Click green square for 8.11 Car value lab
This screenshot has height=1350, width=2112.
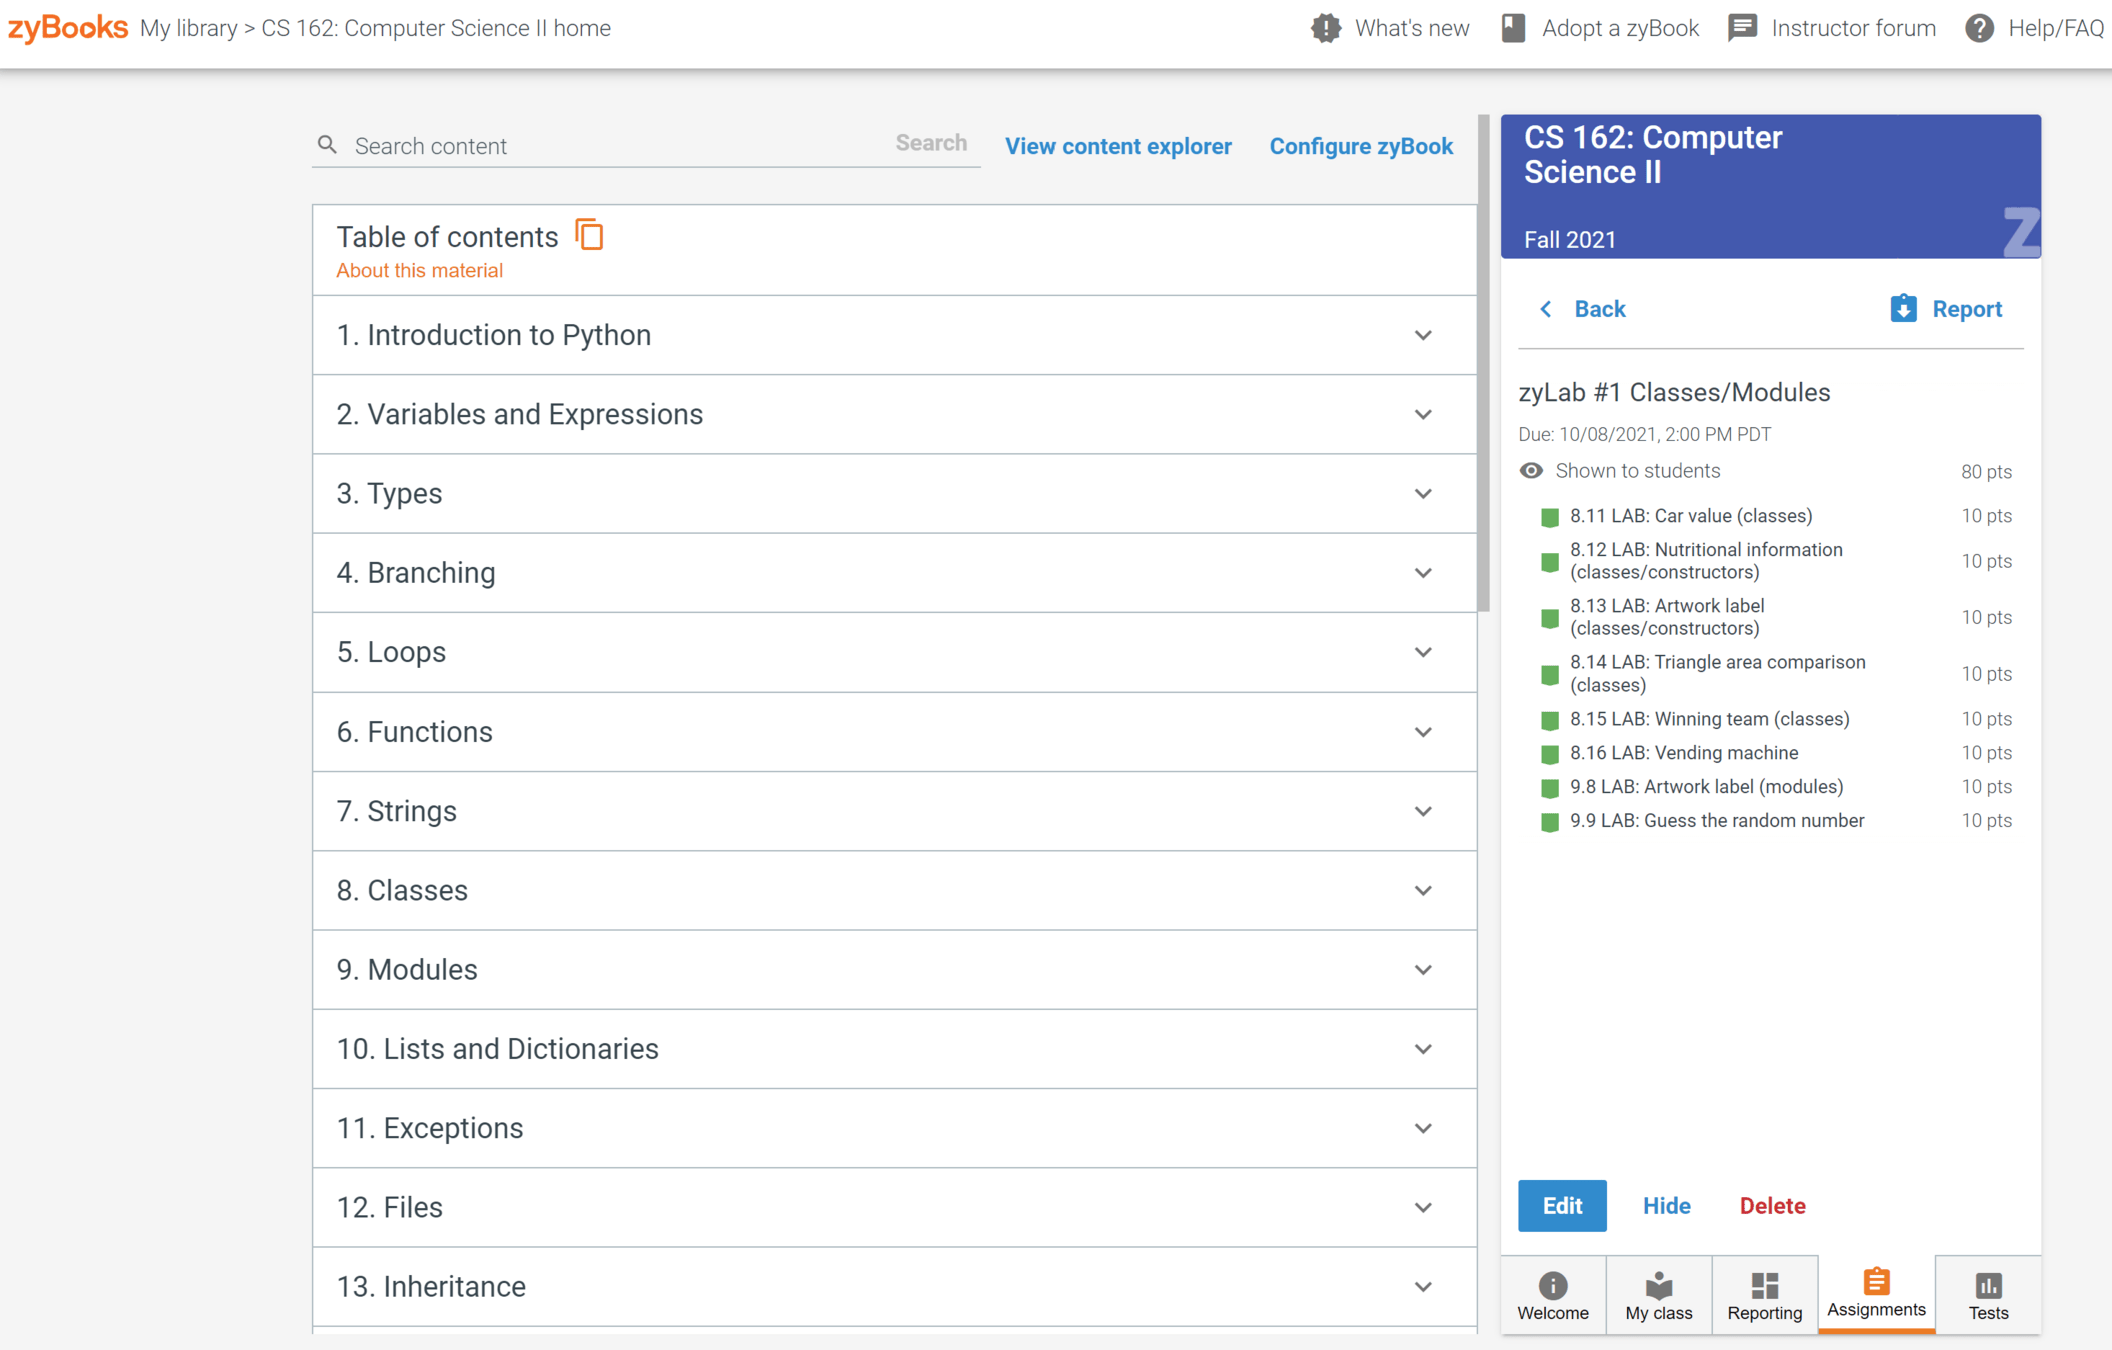(1549, 517)
